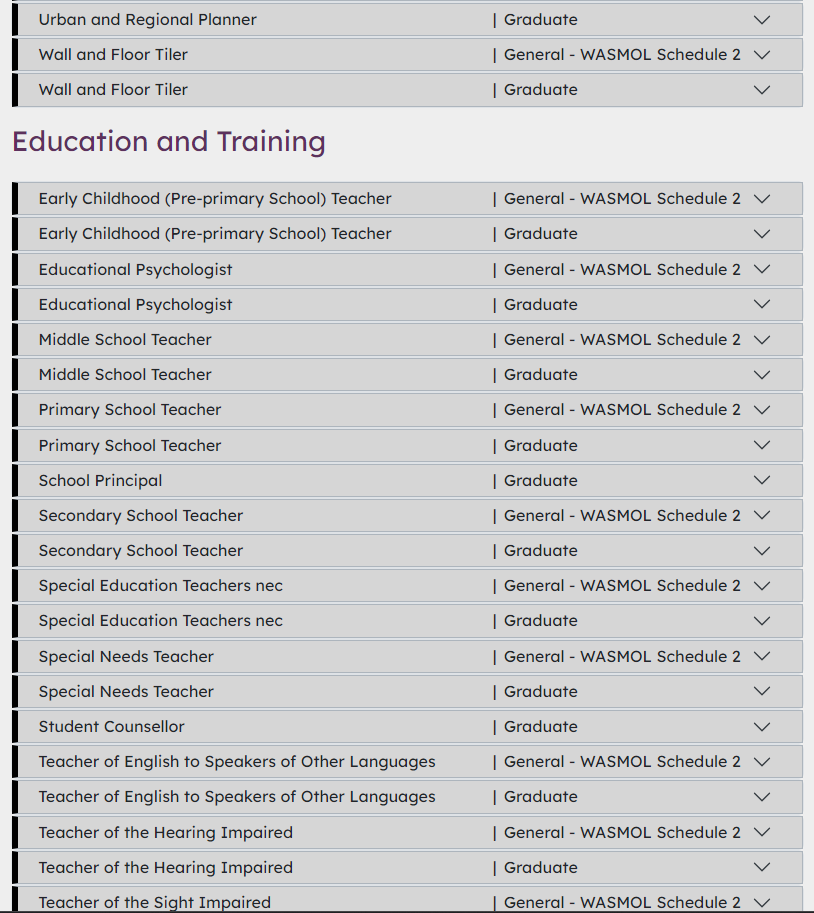This screenshot has height=913, width=814.
Task: Click the School Principal row chevron
Action: point(762,481)
